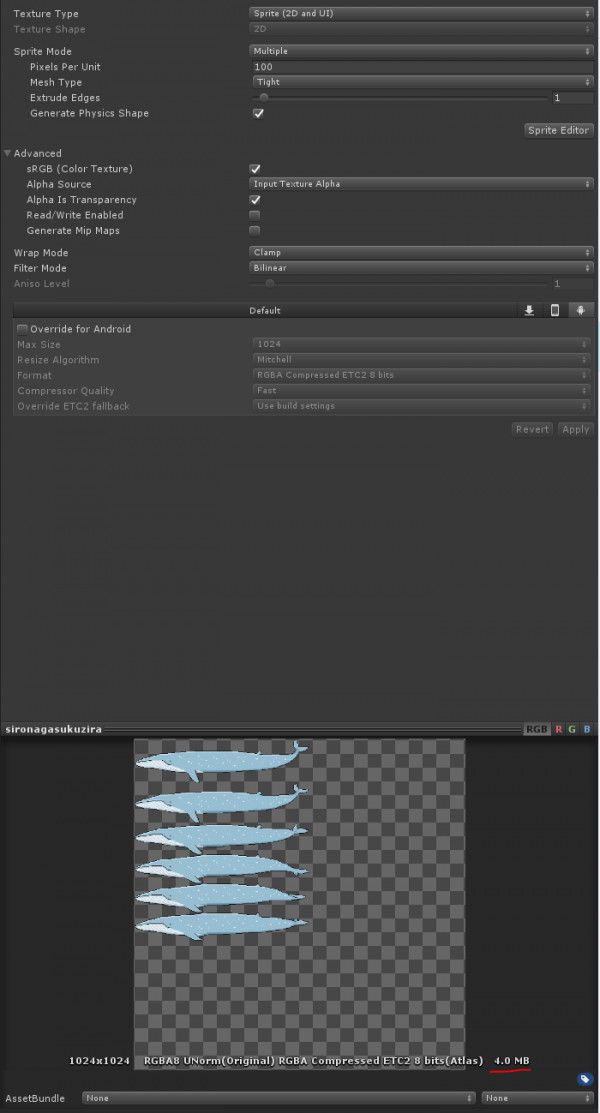
Task: Open Override ETC2 fallback dropdown
Action: [422, 406]
